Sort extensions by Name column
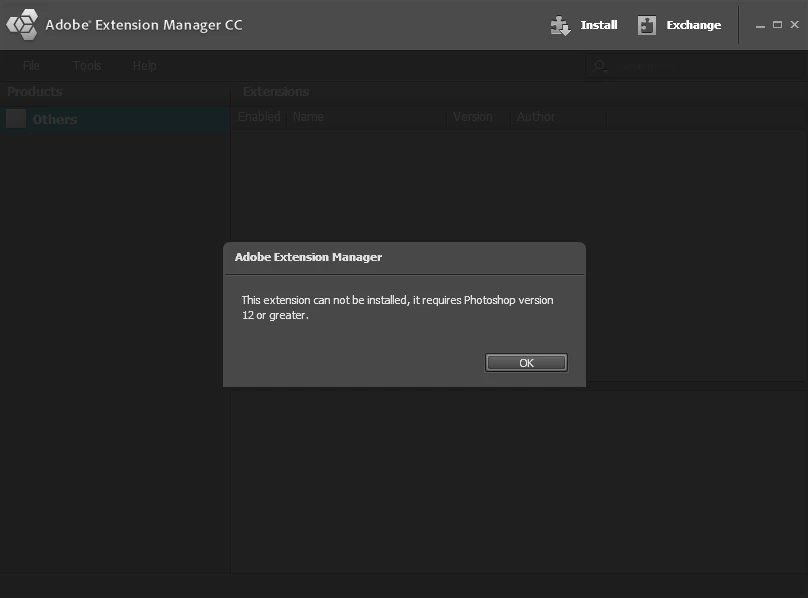Viewport: 808px width, 598px height. [366, 117]
